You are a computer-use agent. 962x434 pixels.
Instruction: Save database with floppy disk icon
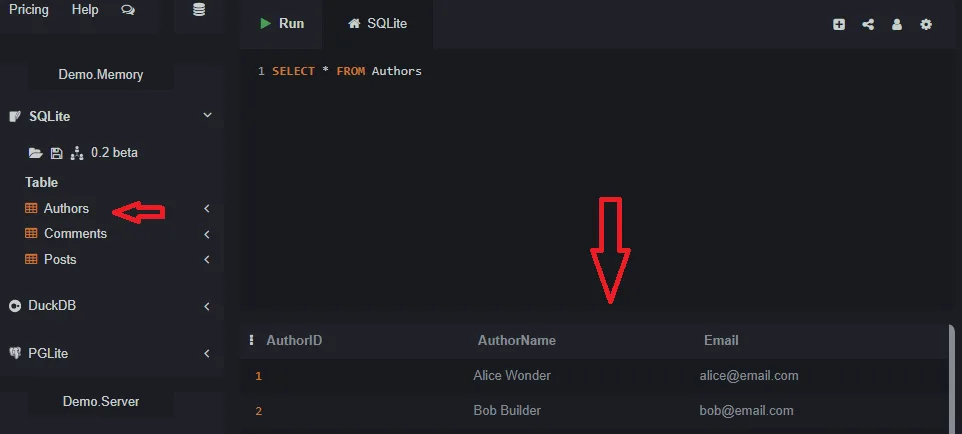click(56, 153)
